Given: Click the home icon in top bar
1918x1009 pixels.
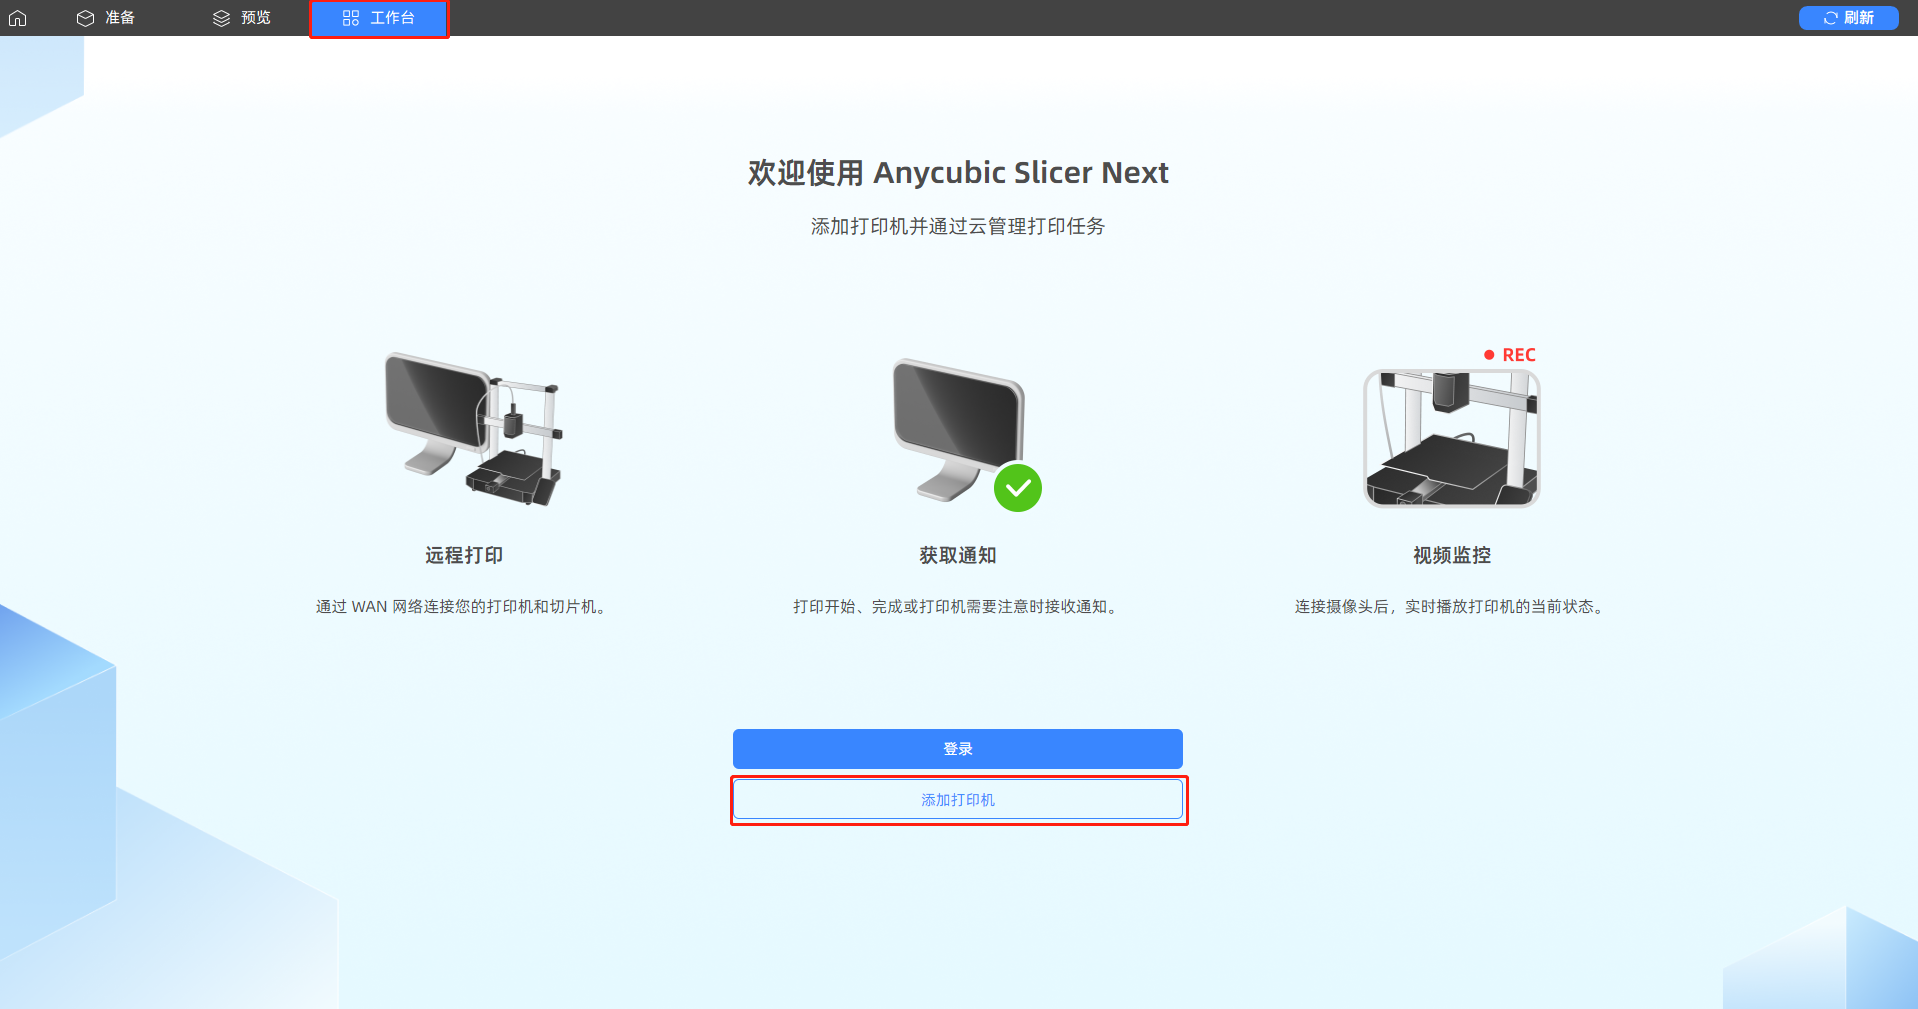Looking at the screenshot, I should click(x=18, y=18).
